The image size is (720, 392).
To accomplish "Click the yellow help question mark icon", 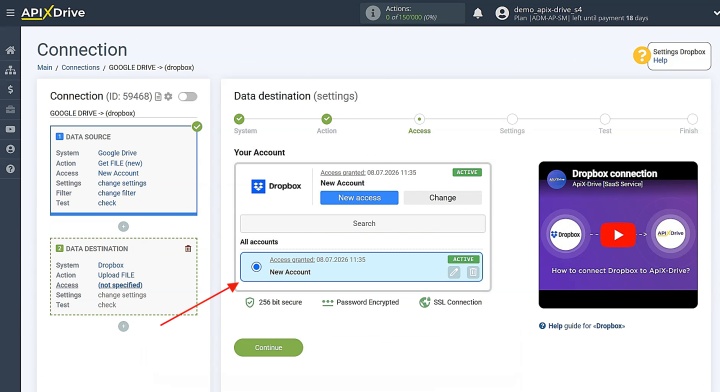I will tap(641, 56).
